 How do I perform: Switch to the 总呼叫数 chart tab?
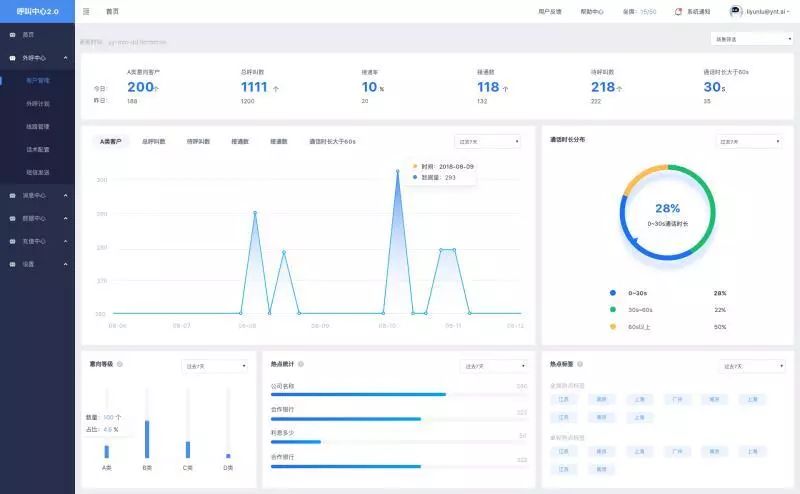pyautogui.click(x=154, y=141)
